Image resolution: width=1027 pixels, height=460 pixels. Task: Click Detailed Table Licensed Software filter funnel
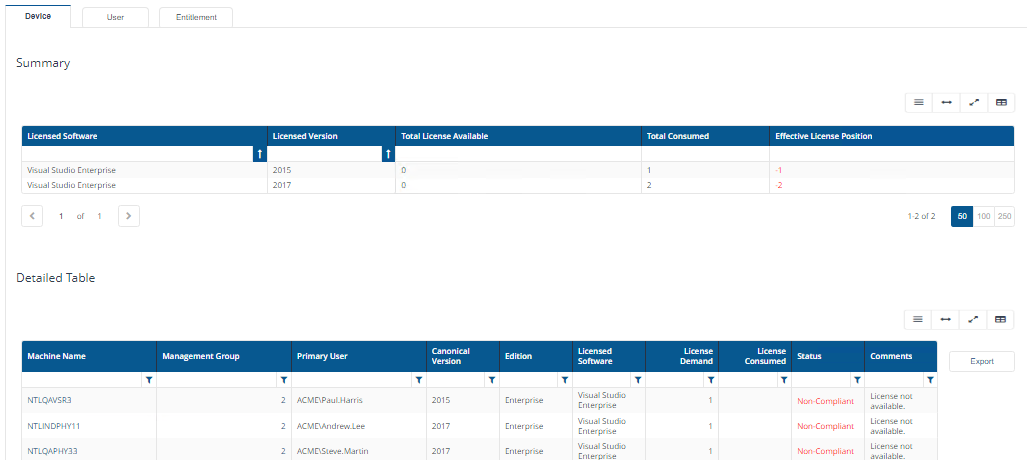tap(637, 380)
